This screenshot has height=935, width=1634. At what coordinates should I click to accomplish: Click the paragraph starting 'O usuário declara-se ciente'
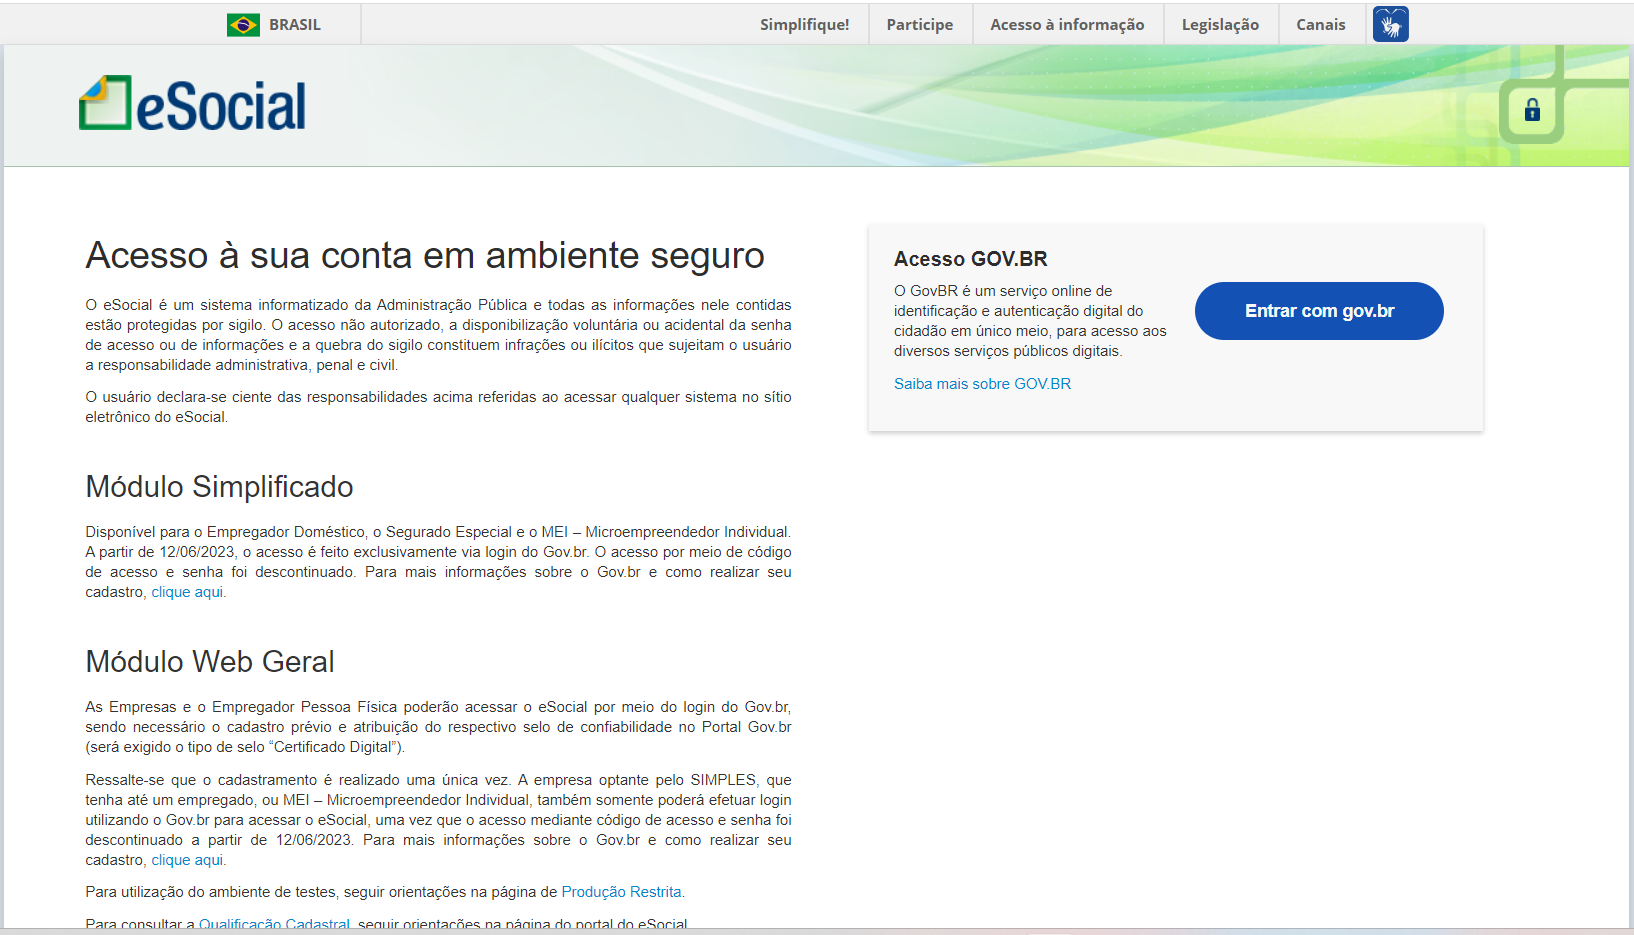point(438,407)
